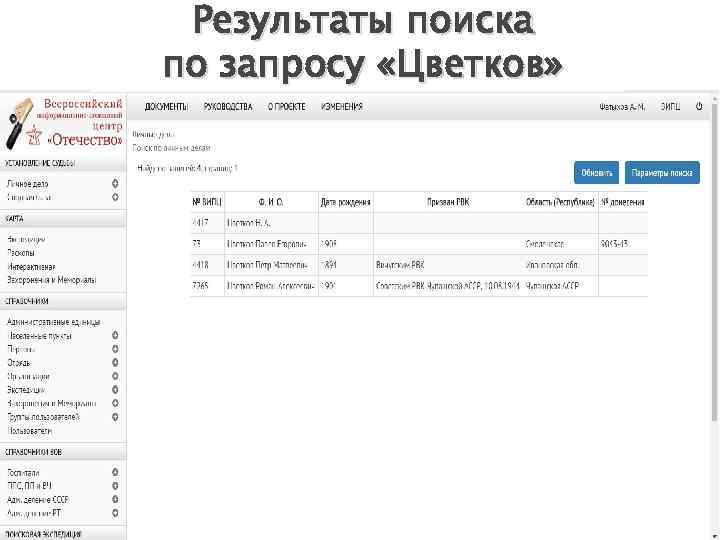The width and height of the screenshot is (720, 540).
Task: Click the arrow icon next to Персоны
Action: pos(115,349)
